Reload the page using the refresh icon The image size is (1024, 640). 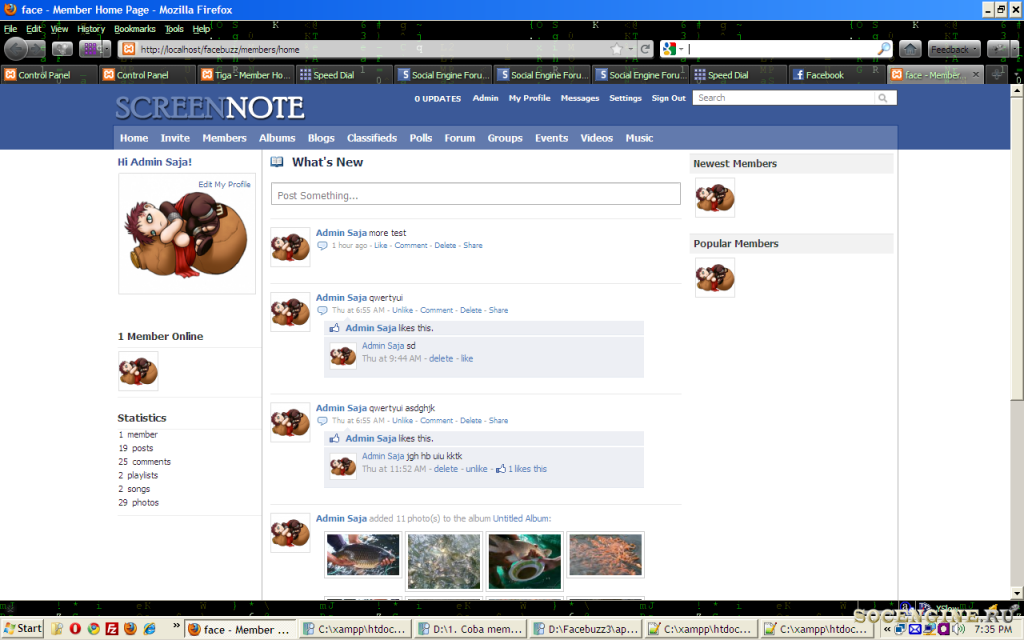645,49
